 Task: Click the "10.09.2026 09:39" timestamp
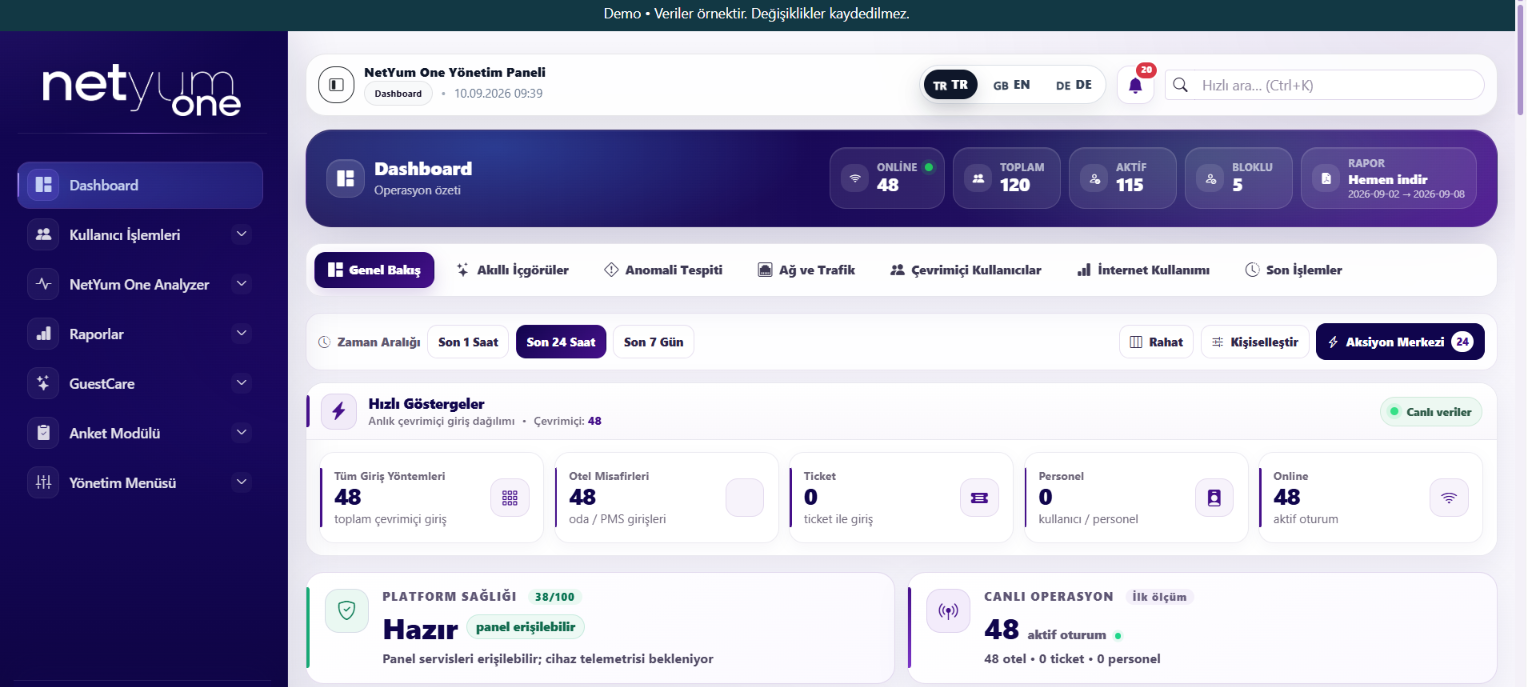[498, 94]
